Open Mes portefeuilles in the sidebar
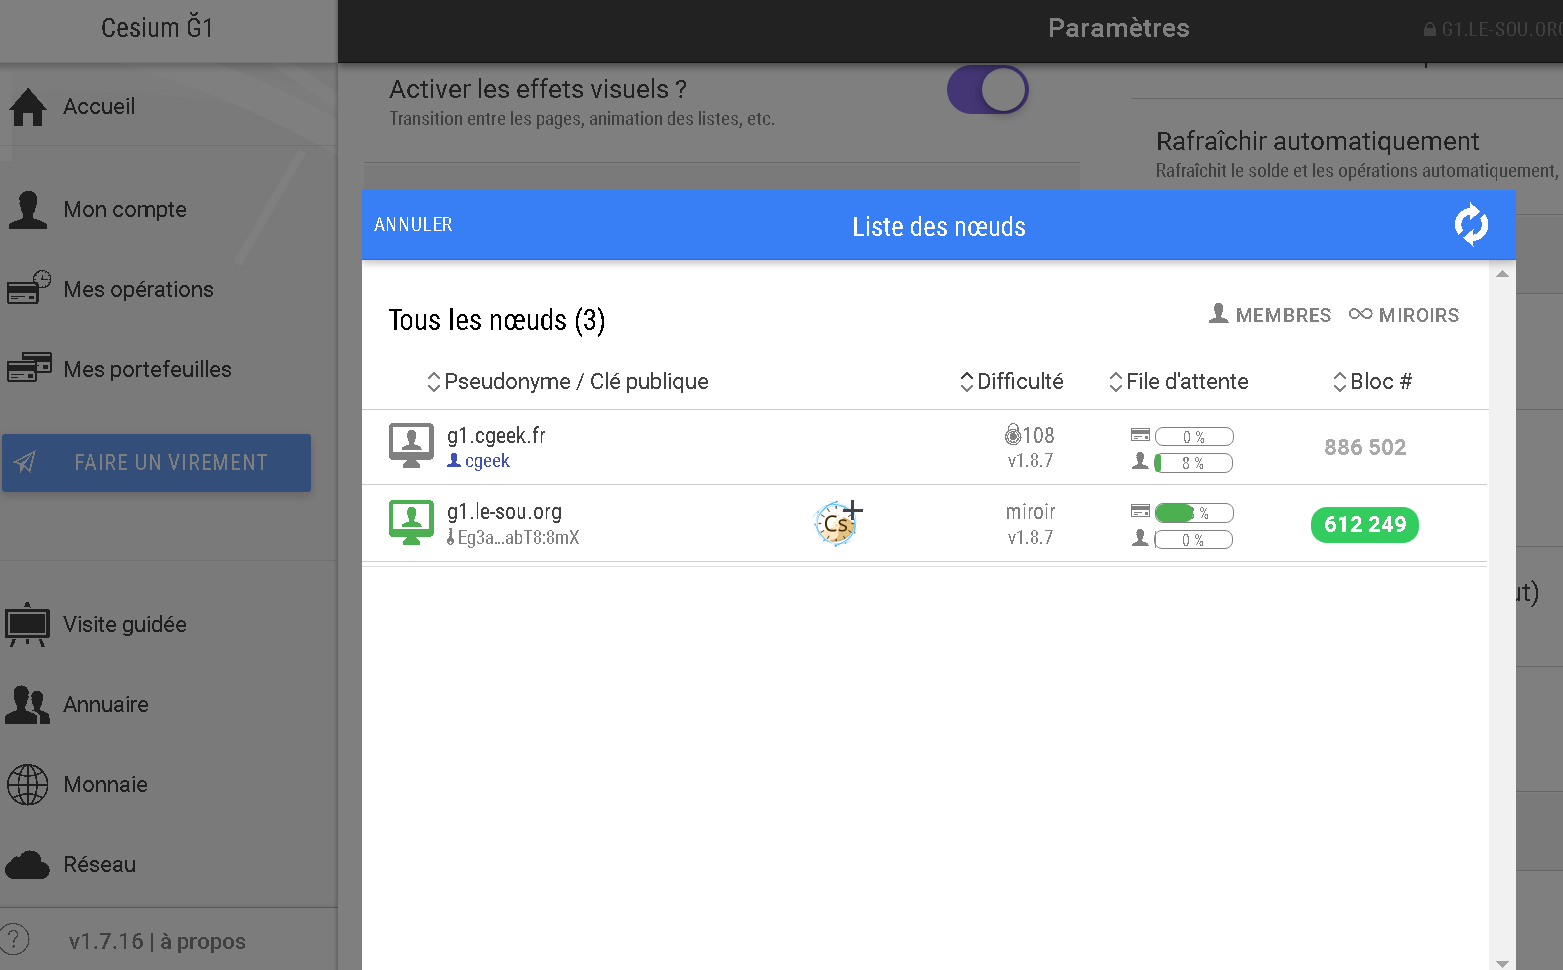 click(147, 370)
